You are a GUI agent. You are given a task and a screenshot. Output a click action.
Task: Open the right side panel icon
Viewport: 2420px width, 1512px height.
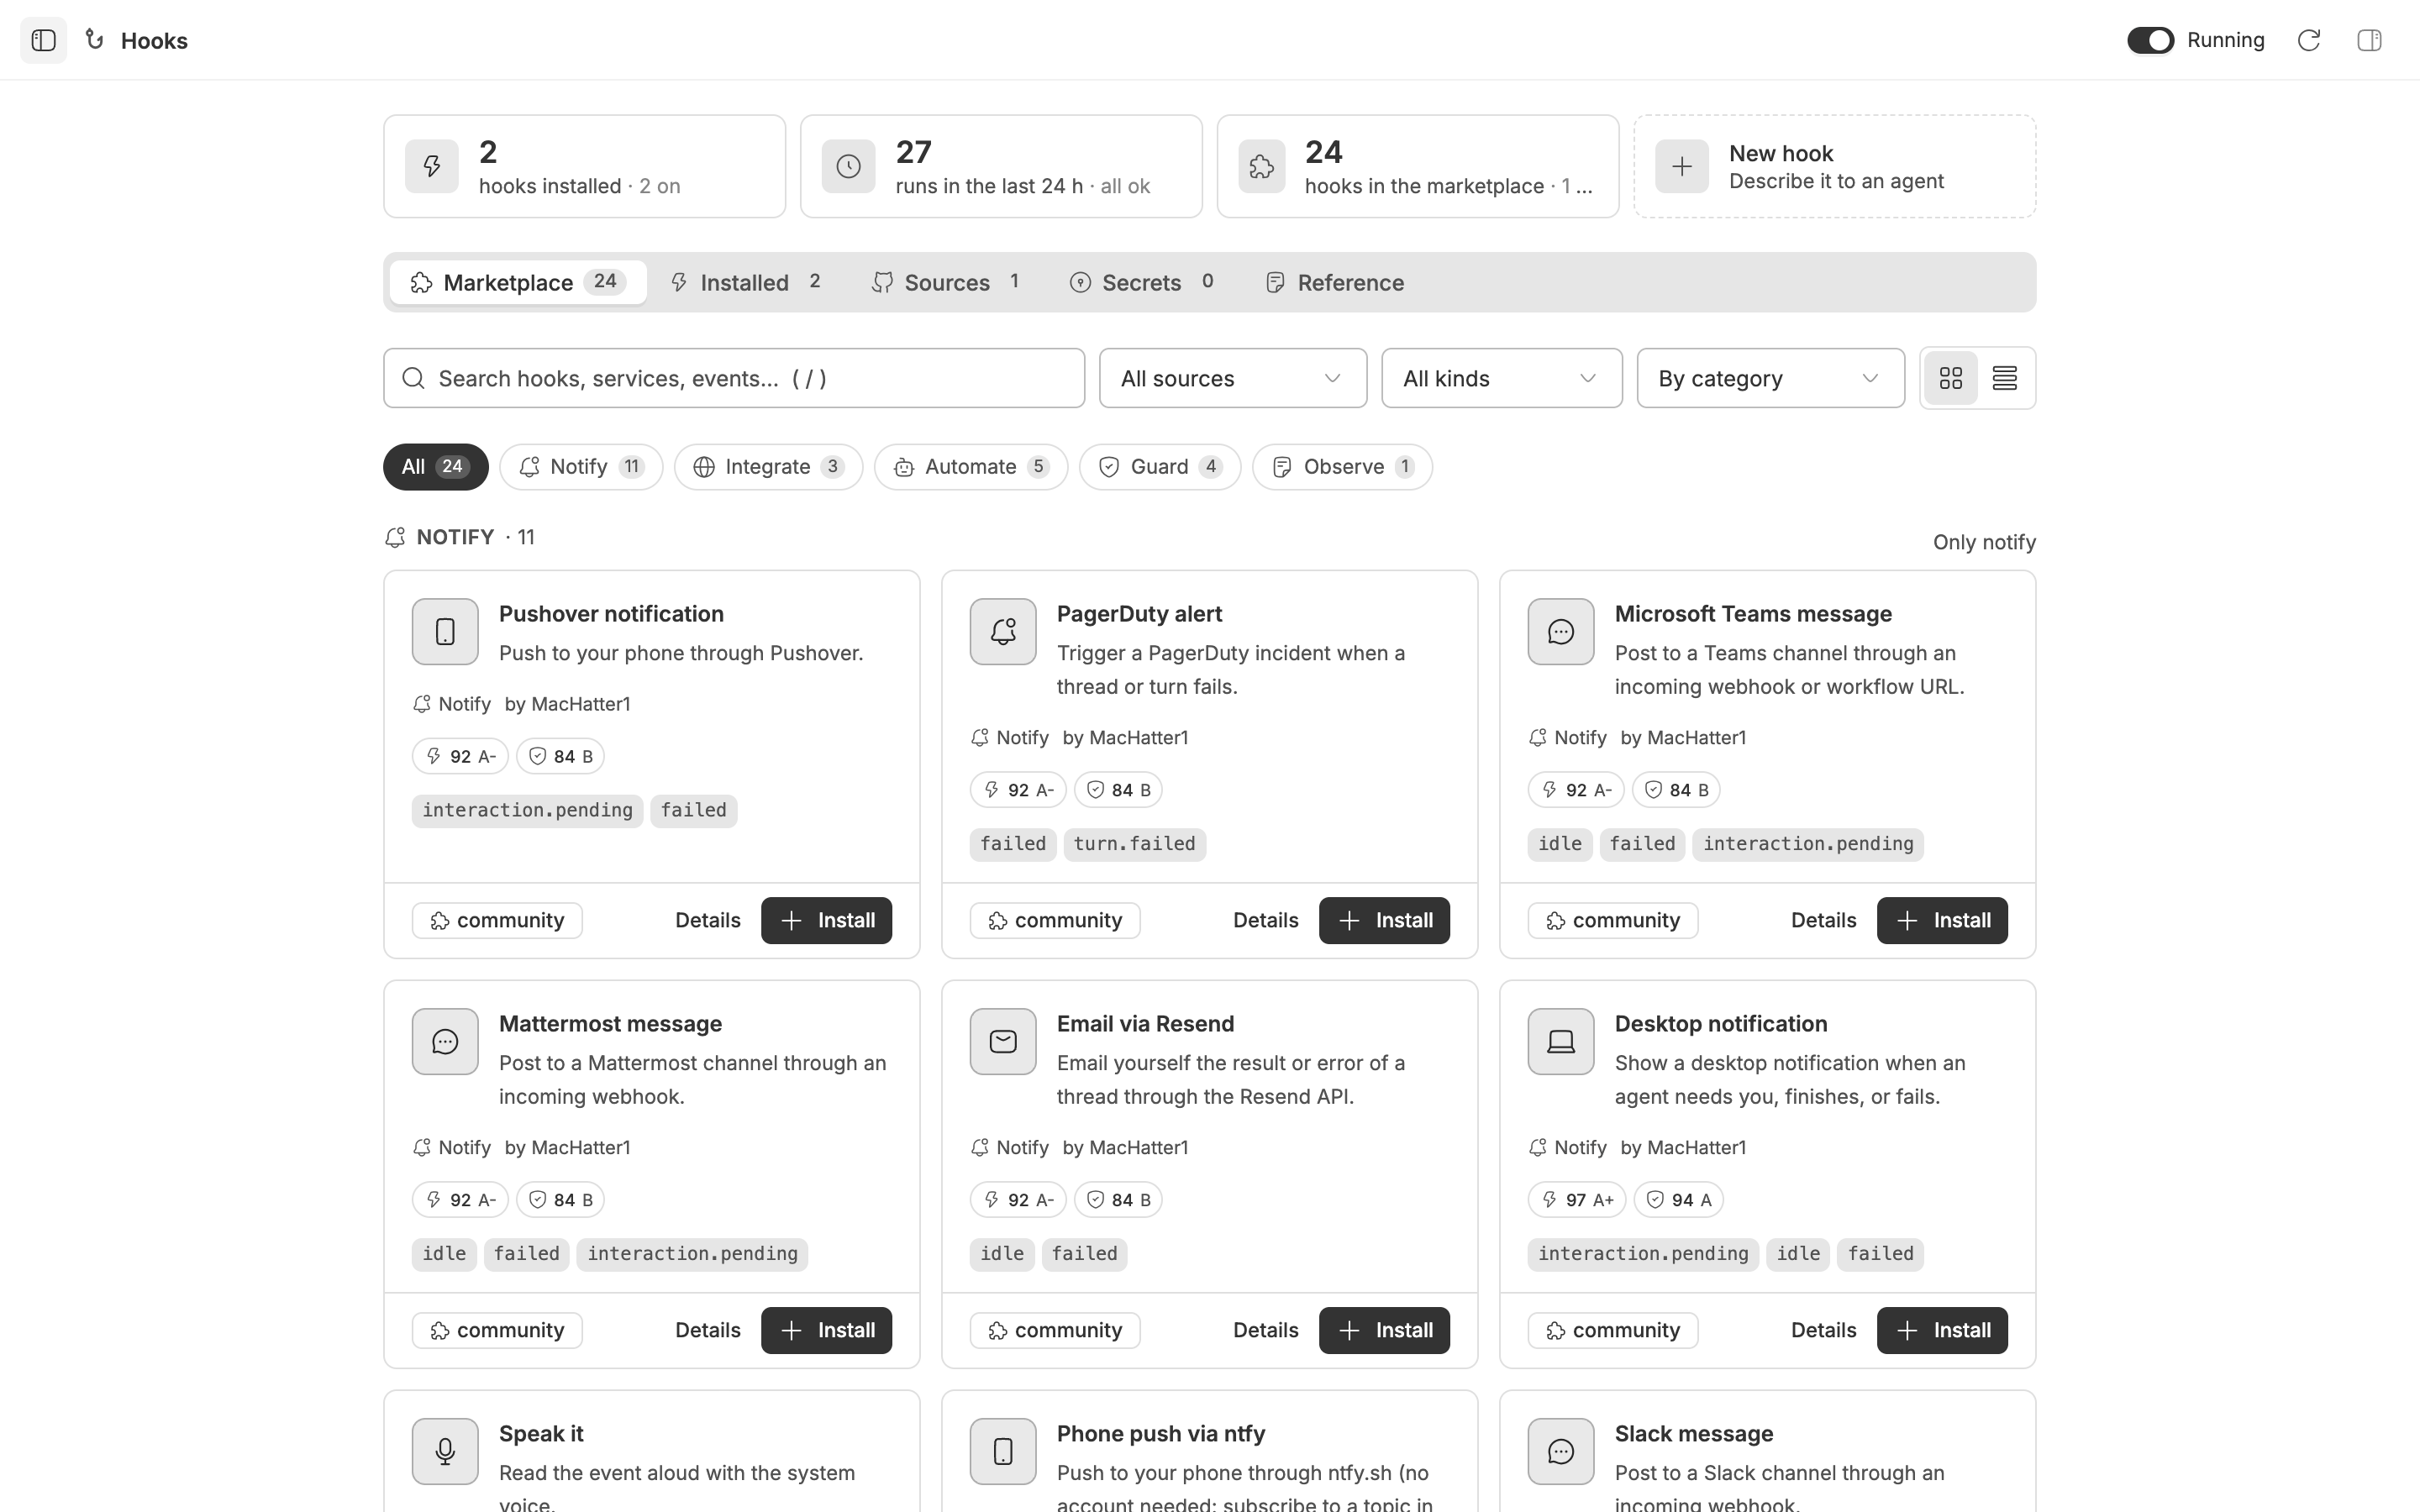click(x=2369, y=40)
